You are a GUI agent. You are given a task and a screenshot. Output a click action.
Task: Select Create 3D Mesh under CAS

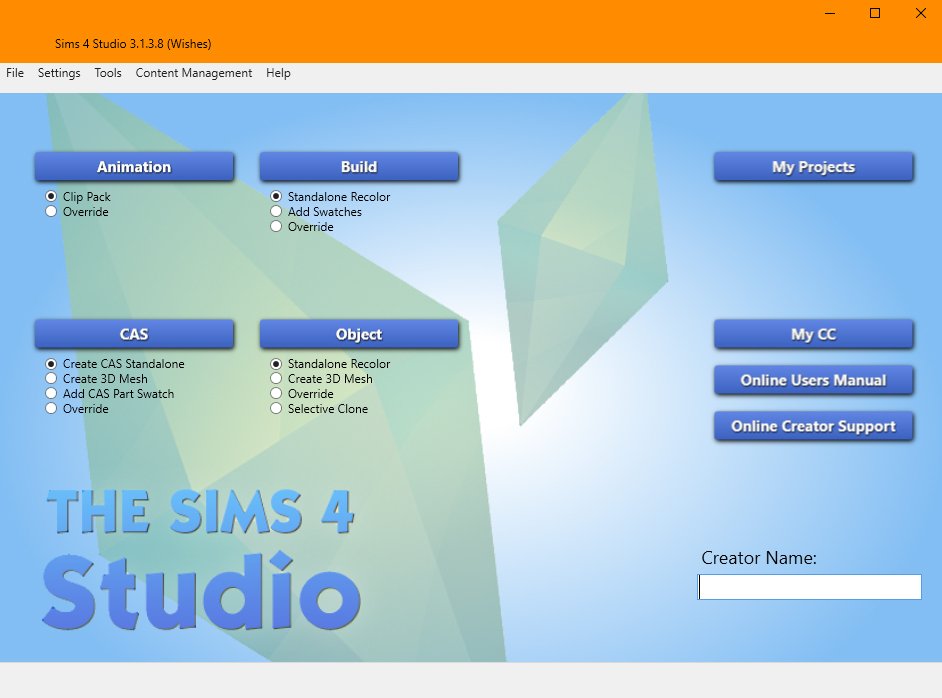[x=52, y=379]
